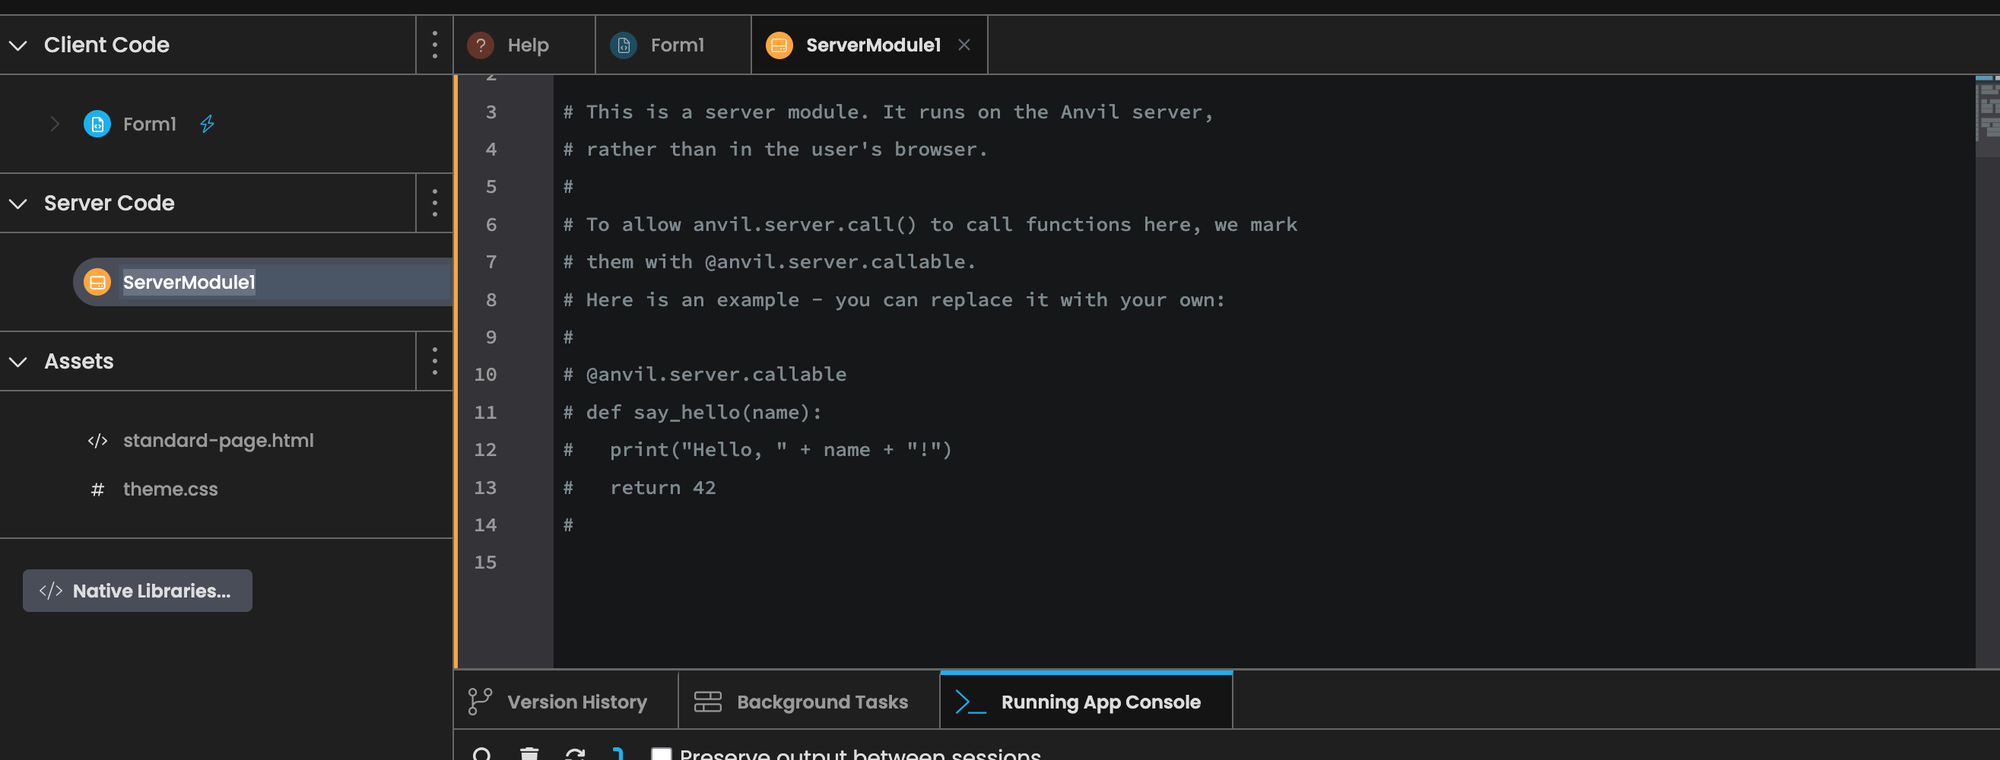The height and width of the screenshot is (760, 2000).
Task: Toggle Preserve output between sessions checkbox
Action: coord(661,754)
